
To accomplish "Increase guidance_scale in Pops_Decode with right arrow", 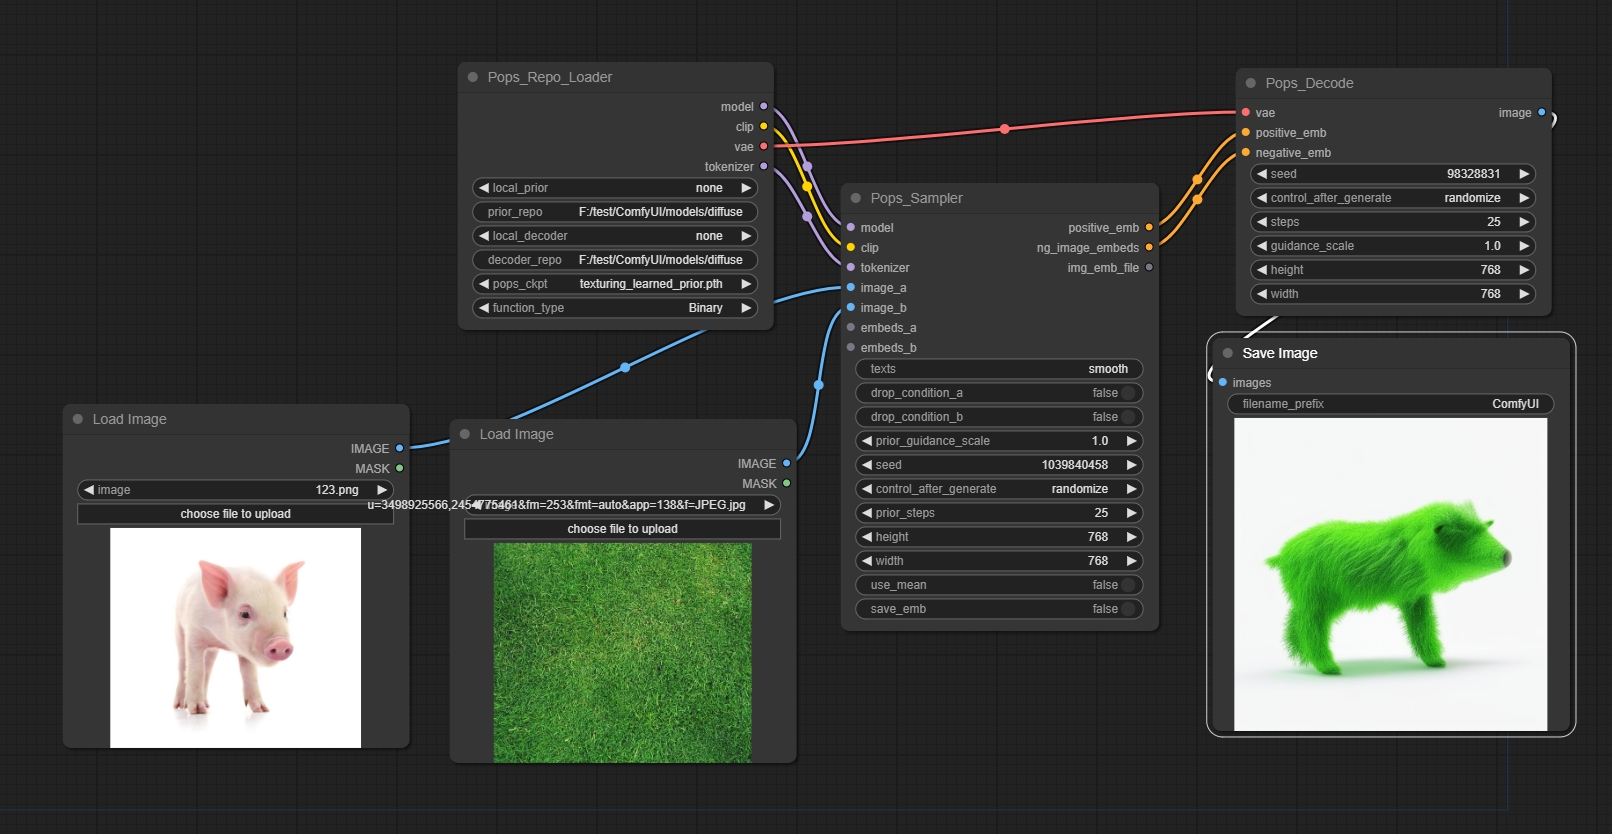I will tap(1524, 246).
